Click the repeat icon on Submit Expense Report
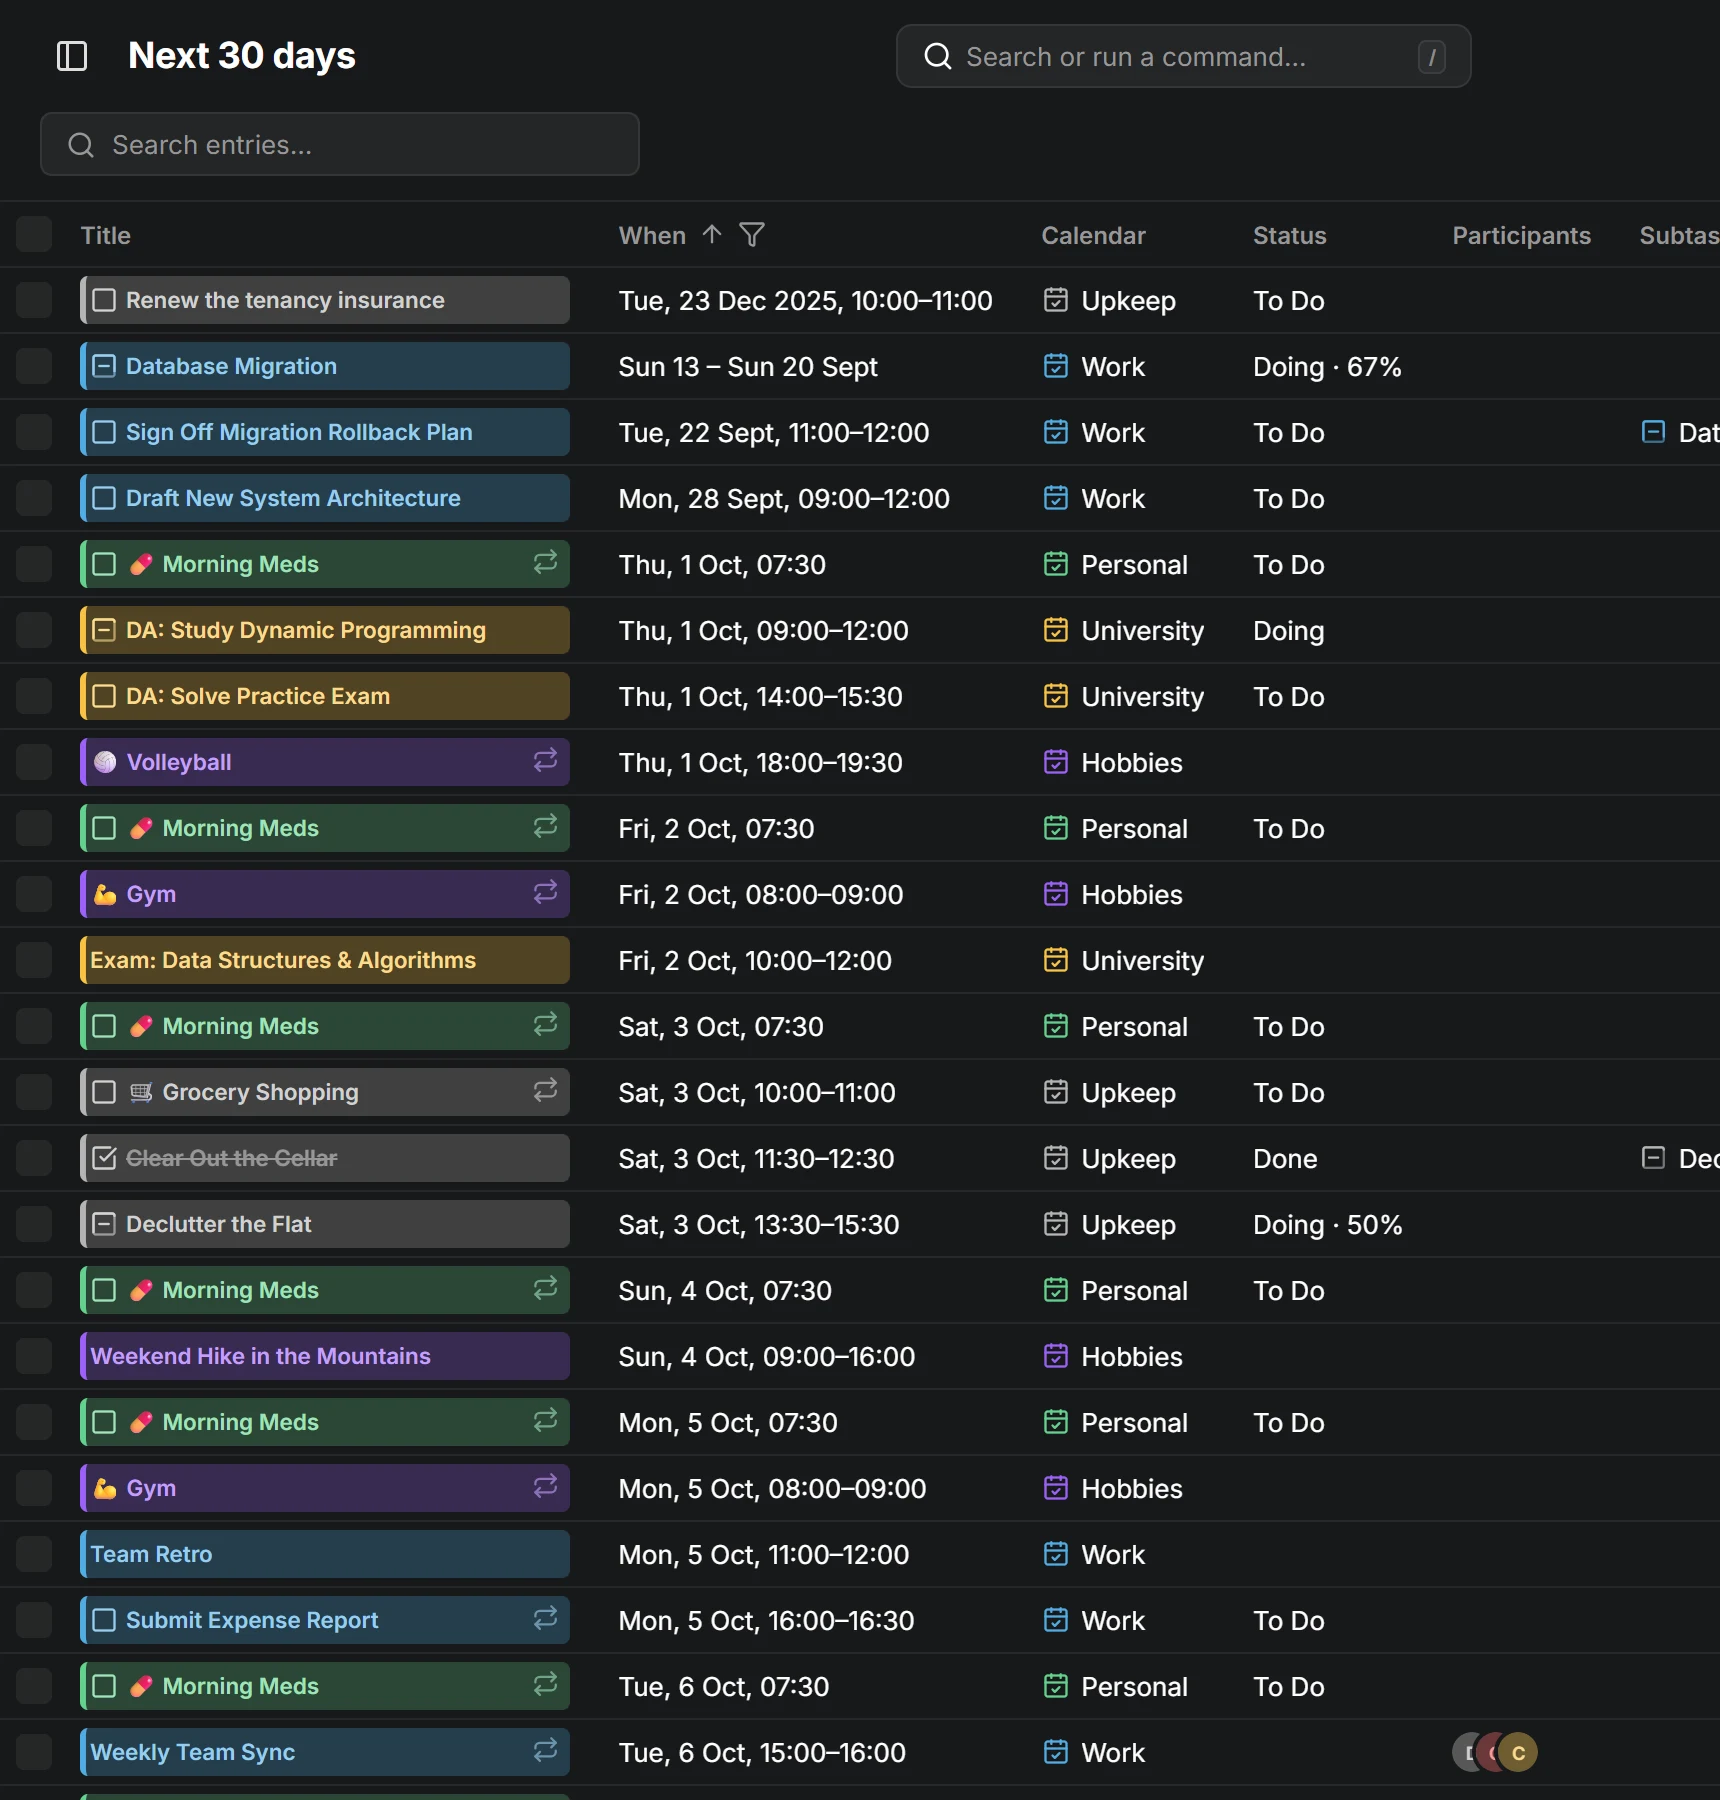1720x1800 pixels. 545,1619
